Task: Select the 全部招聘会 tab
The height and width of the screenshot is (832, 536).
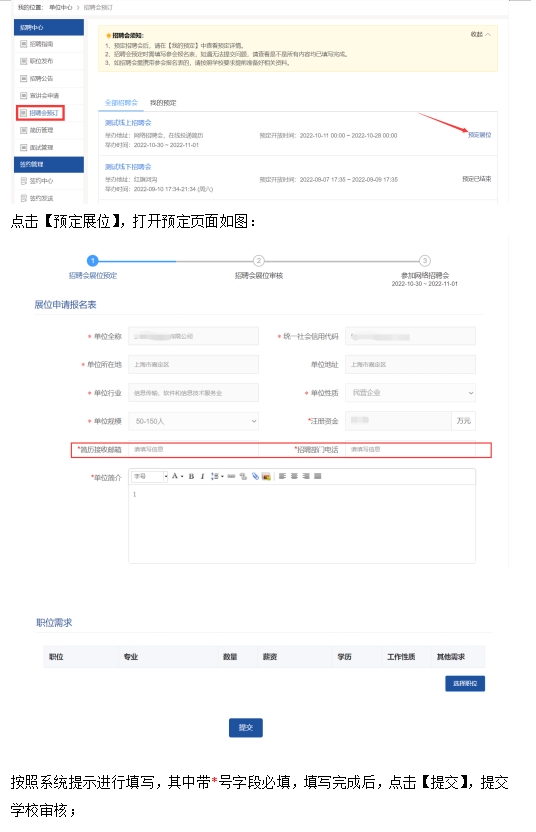Action: click(121, 102)
